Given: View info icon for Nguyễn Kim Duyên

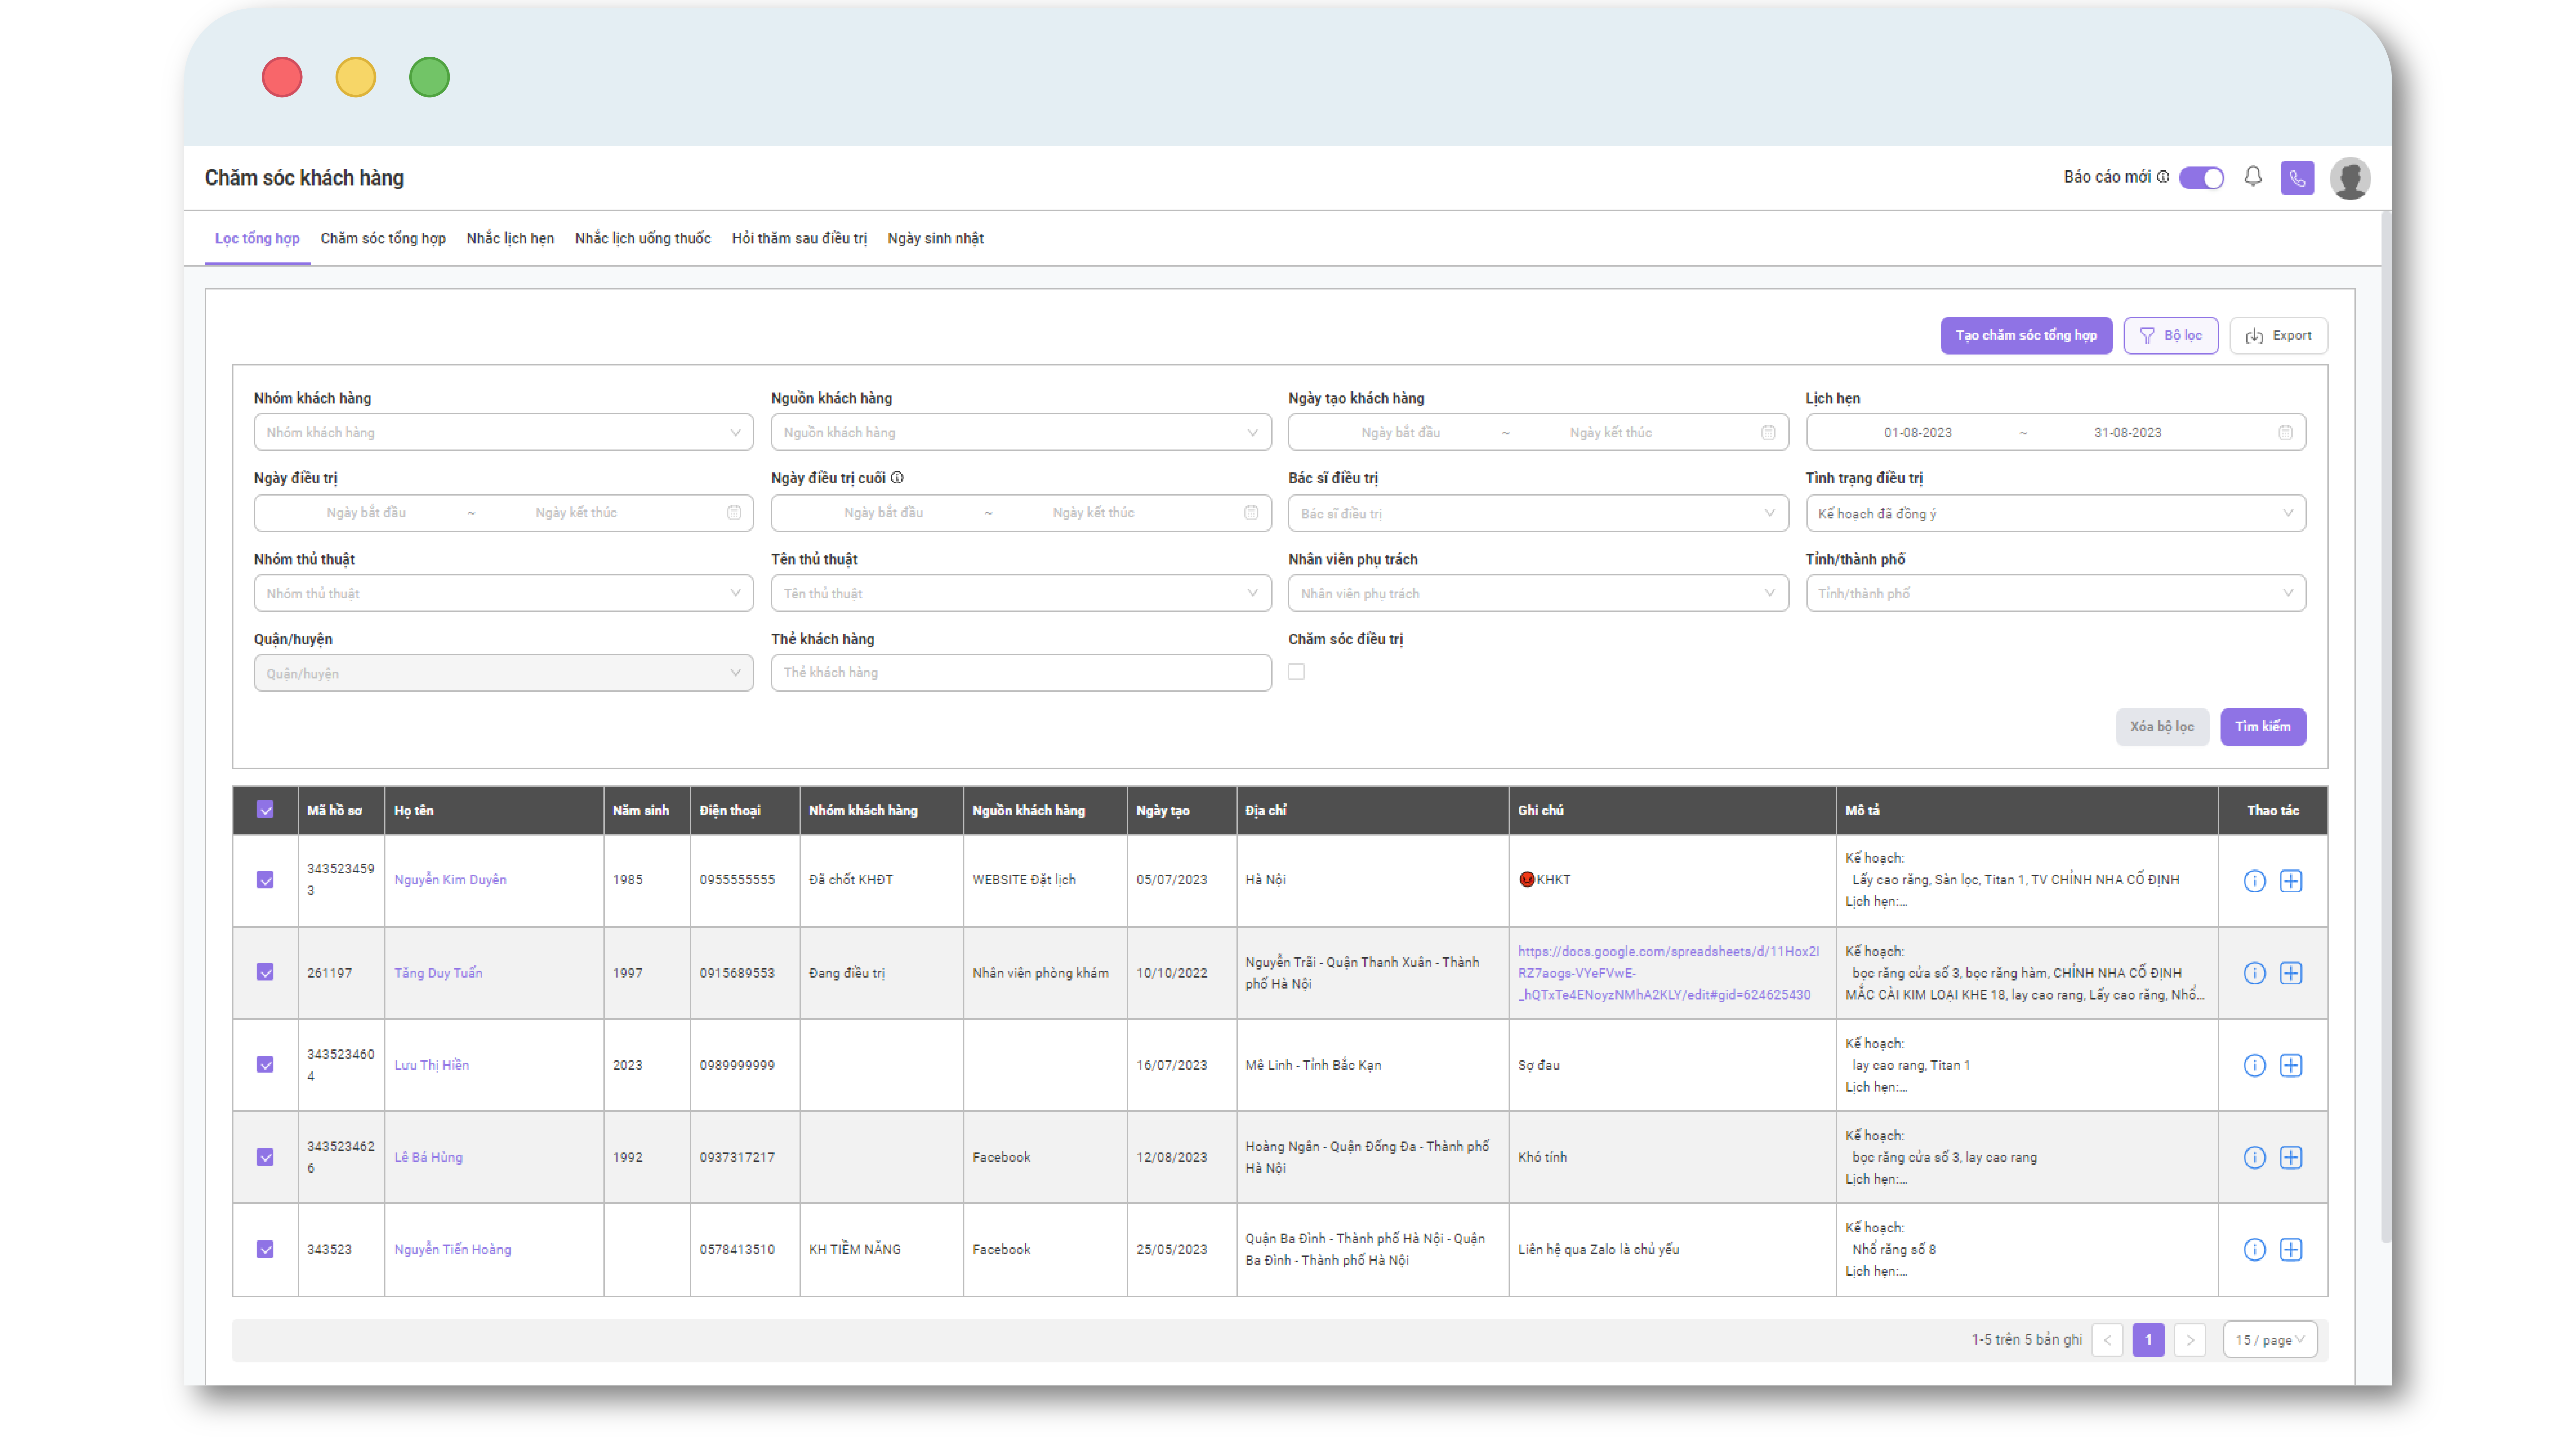Looking at the screenshot, I should point(2254,881).
